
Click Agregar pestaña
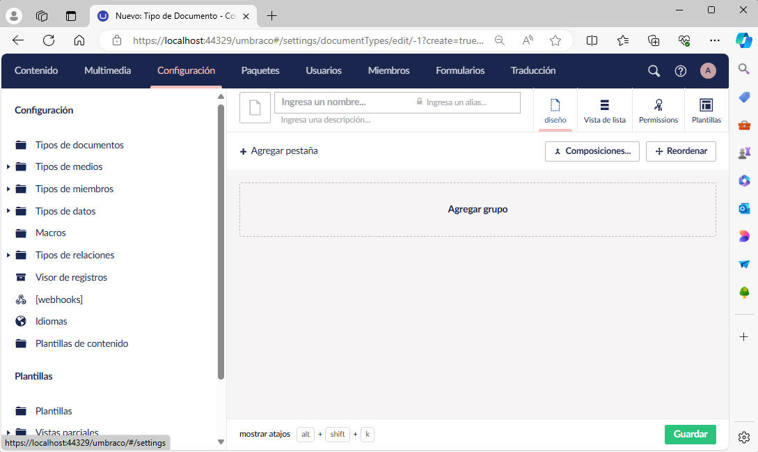pyautogui.click(x=279, y=151)
